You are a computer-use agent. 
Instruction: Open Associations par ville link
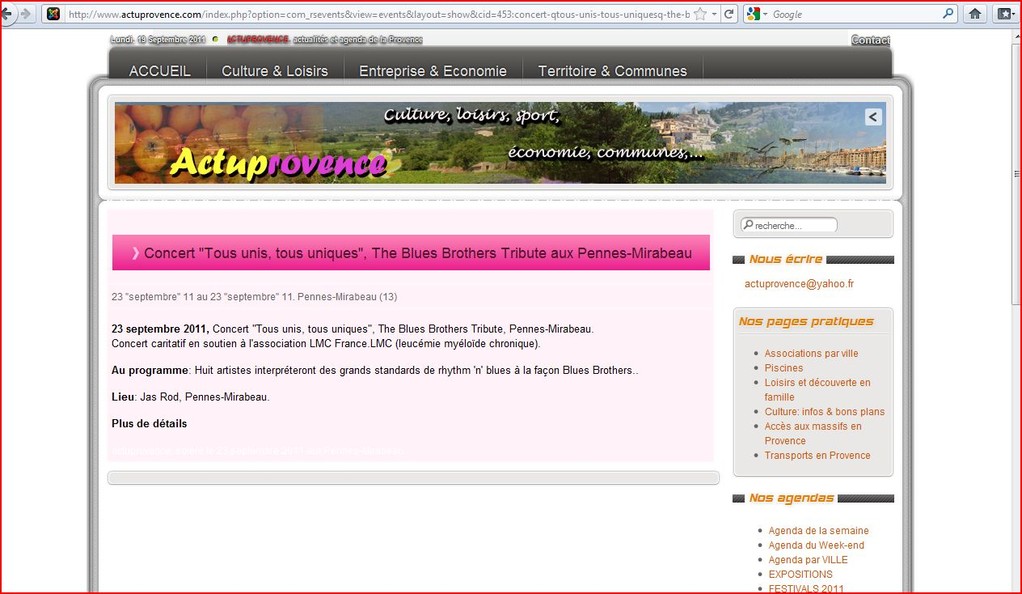pyautogui.click(x=811, y=353)
